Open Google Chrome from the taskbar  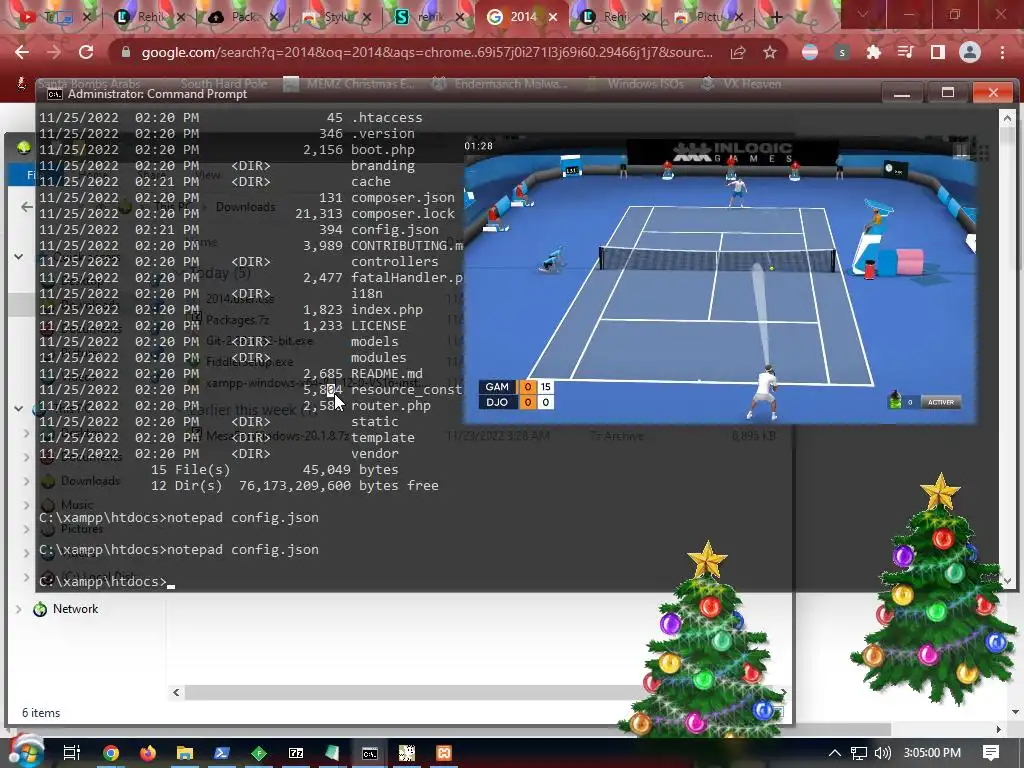point(111,753)
